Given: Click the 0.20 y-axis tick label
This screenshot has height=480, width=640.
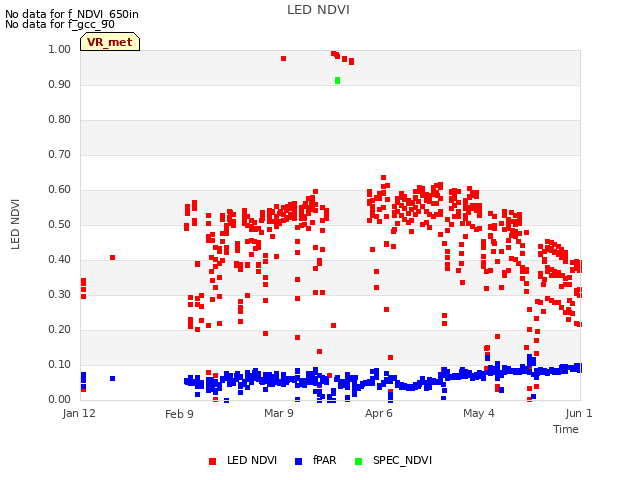Looking at the screenshot, I should pos(60,329).
